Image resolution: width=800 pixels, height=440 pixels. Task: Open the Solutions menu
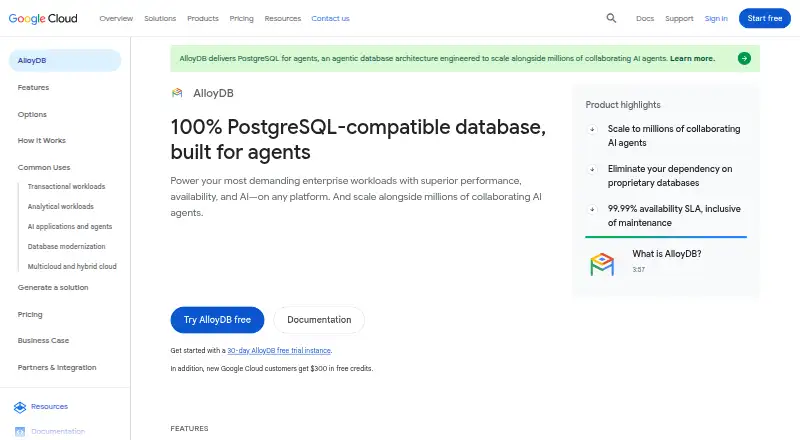point(160,18)
